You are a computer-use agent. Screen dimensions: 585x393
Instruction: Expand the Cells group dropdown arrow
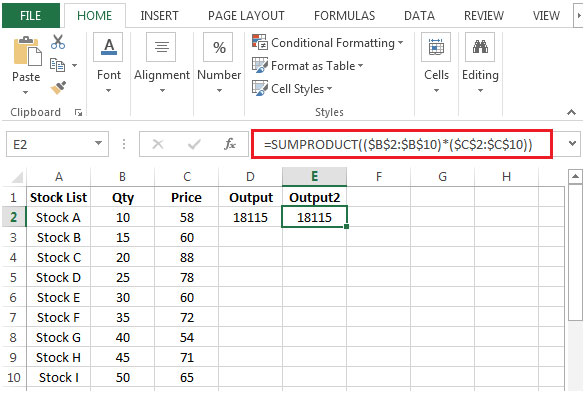pos(436,90)
